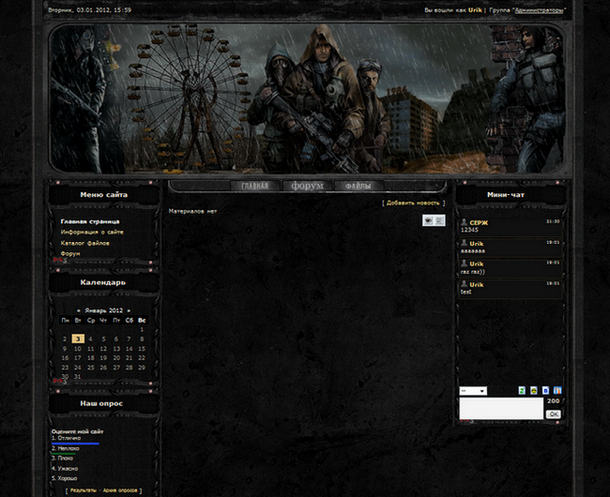This screenshot has height=497, width=610.
Task: Click the S.T.A.L.K.E.R. header banner image
Action: coord(306,99)
